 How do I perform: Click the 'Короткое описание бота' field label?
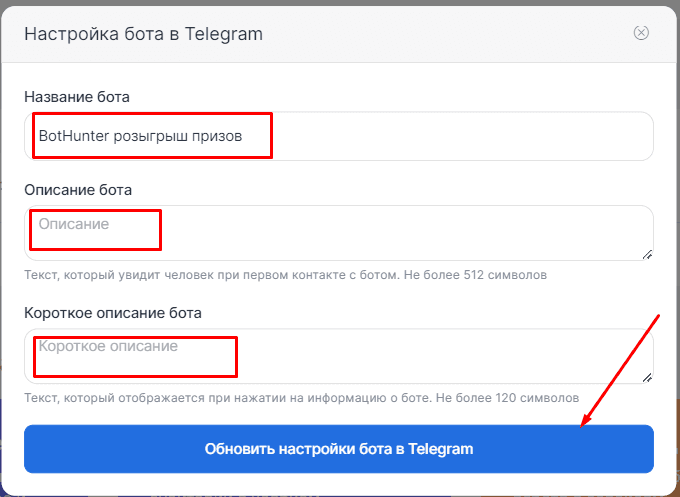pyautogui.click(x=113, y=312)
